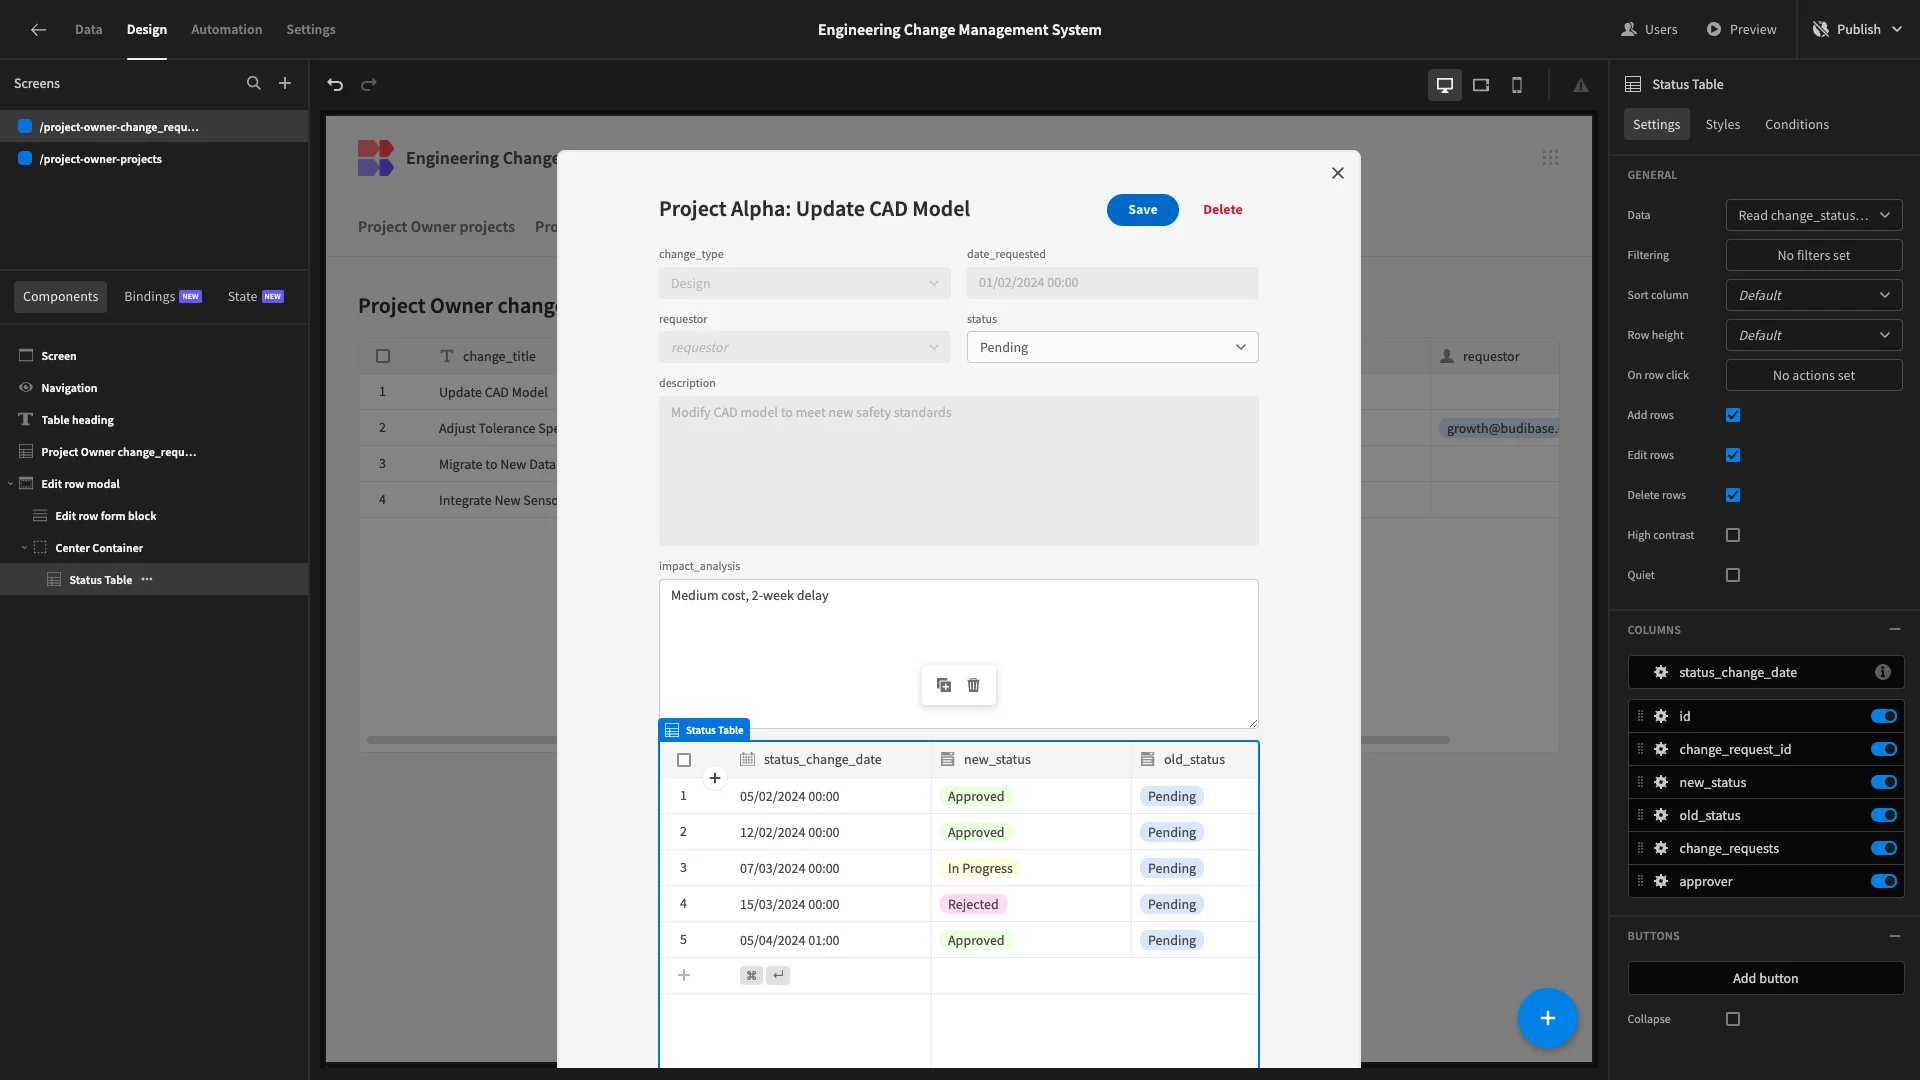This screenshot has height=1080, width=1920.
Task: Click the undo icon
Action: pyautogui.click(x=335, y=85)
